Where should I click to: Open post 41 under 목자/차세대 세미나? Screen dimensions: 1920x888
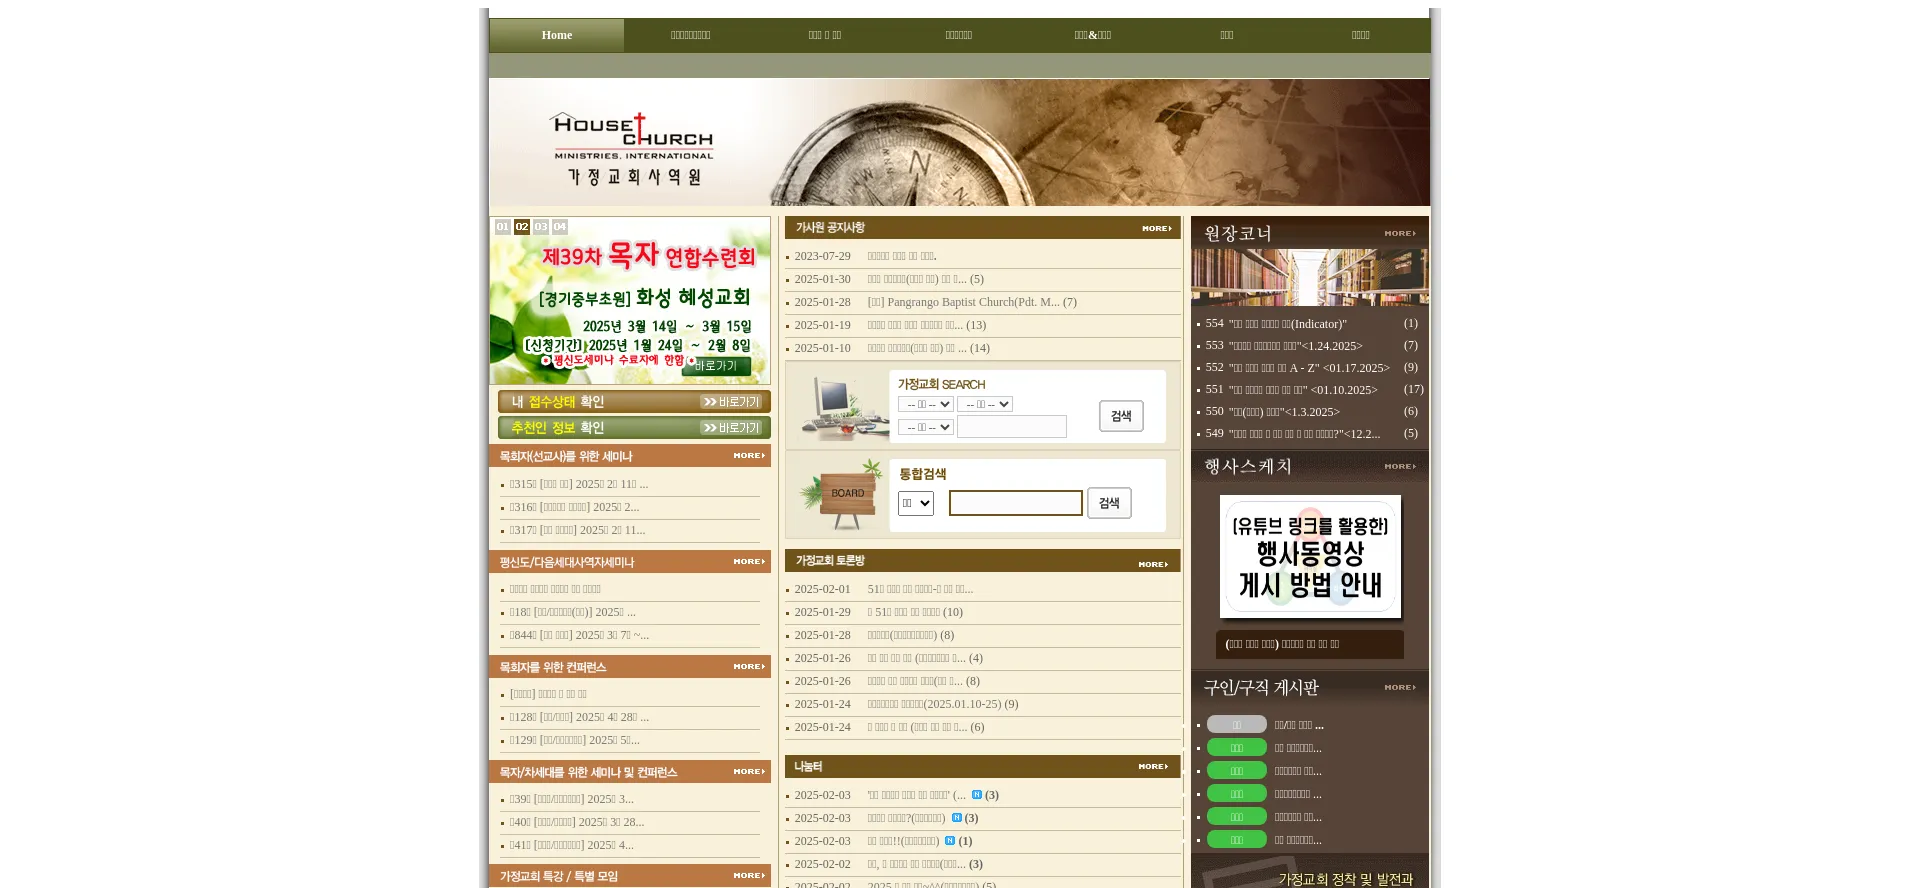(572, 846)
